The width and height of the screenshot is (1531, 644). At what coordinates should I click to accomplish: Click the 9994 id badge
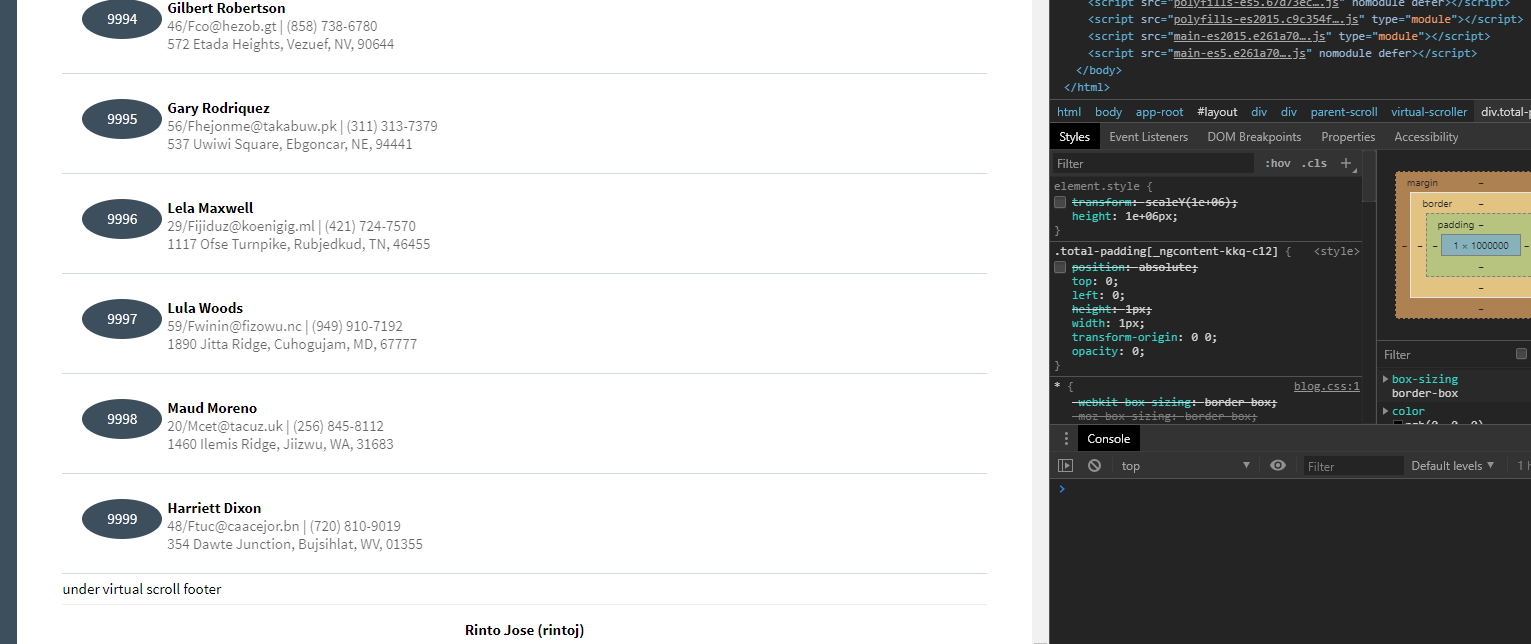122,19
